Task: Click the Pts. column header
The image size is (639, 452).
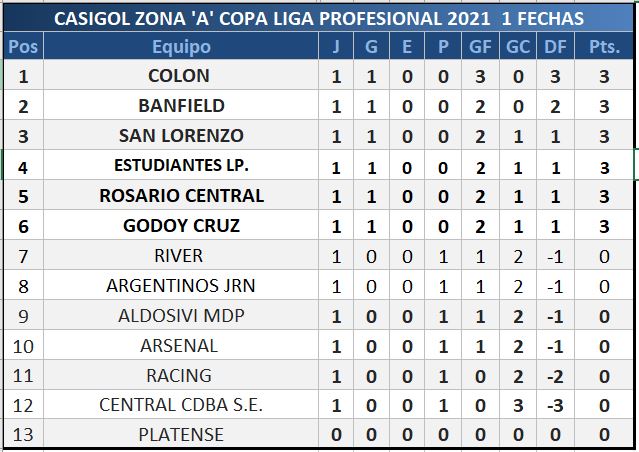Action: tap(603, 47)
